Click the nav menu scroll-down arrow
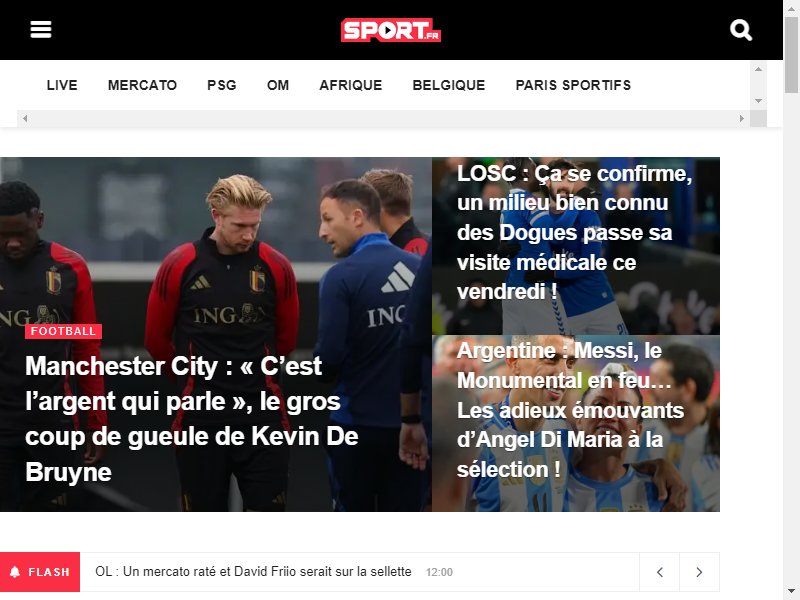 [x=759, y=101]
